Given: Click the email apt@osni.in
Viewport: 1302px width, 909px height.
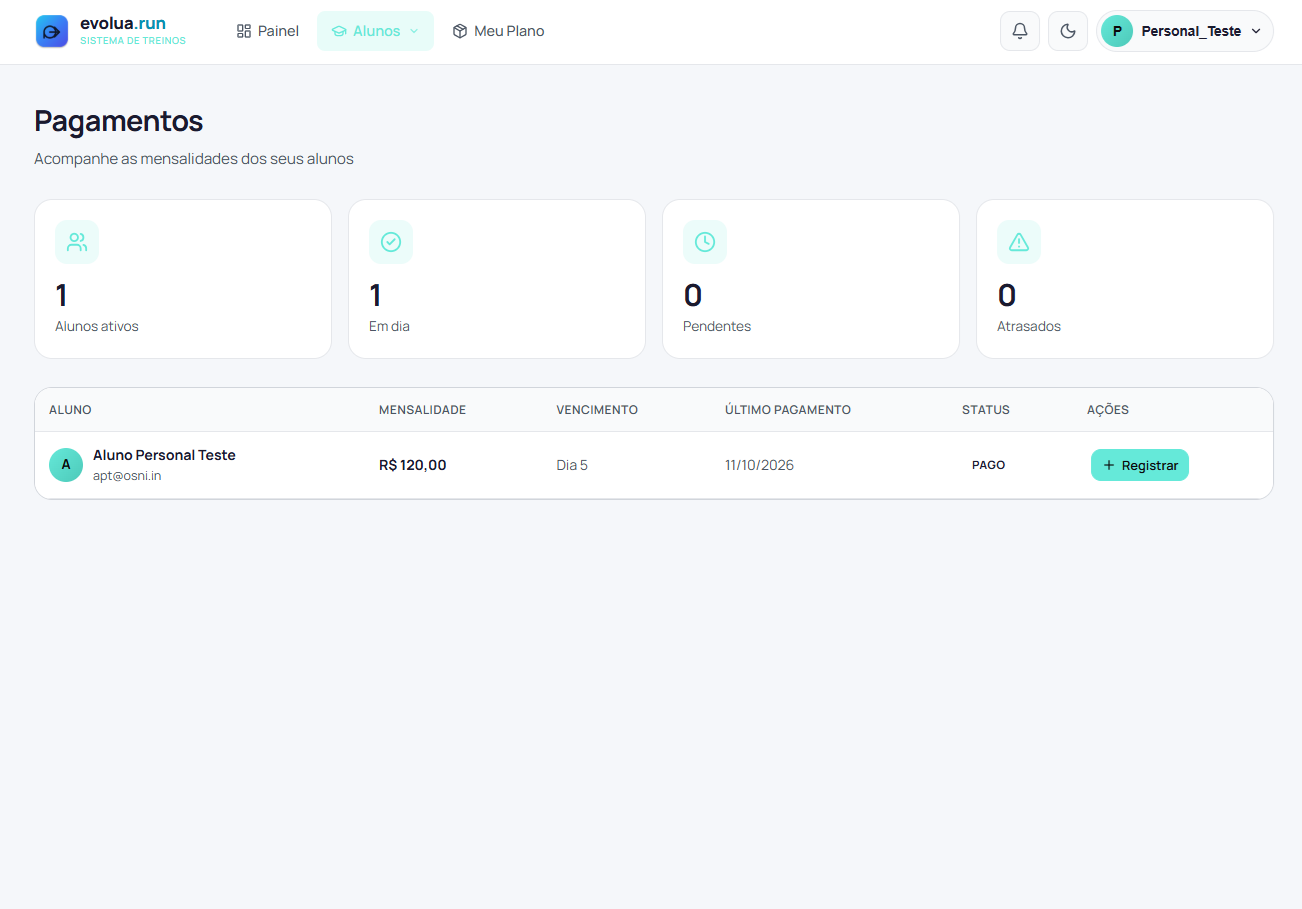Looking at the screenshot, I should coord(127,476).
